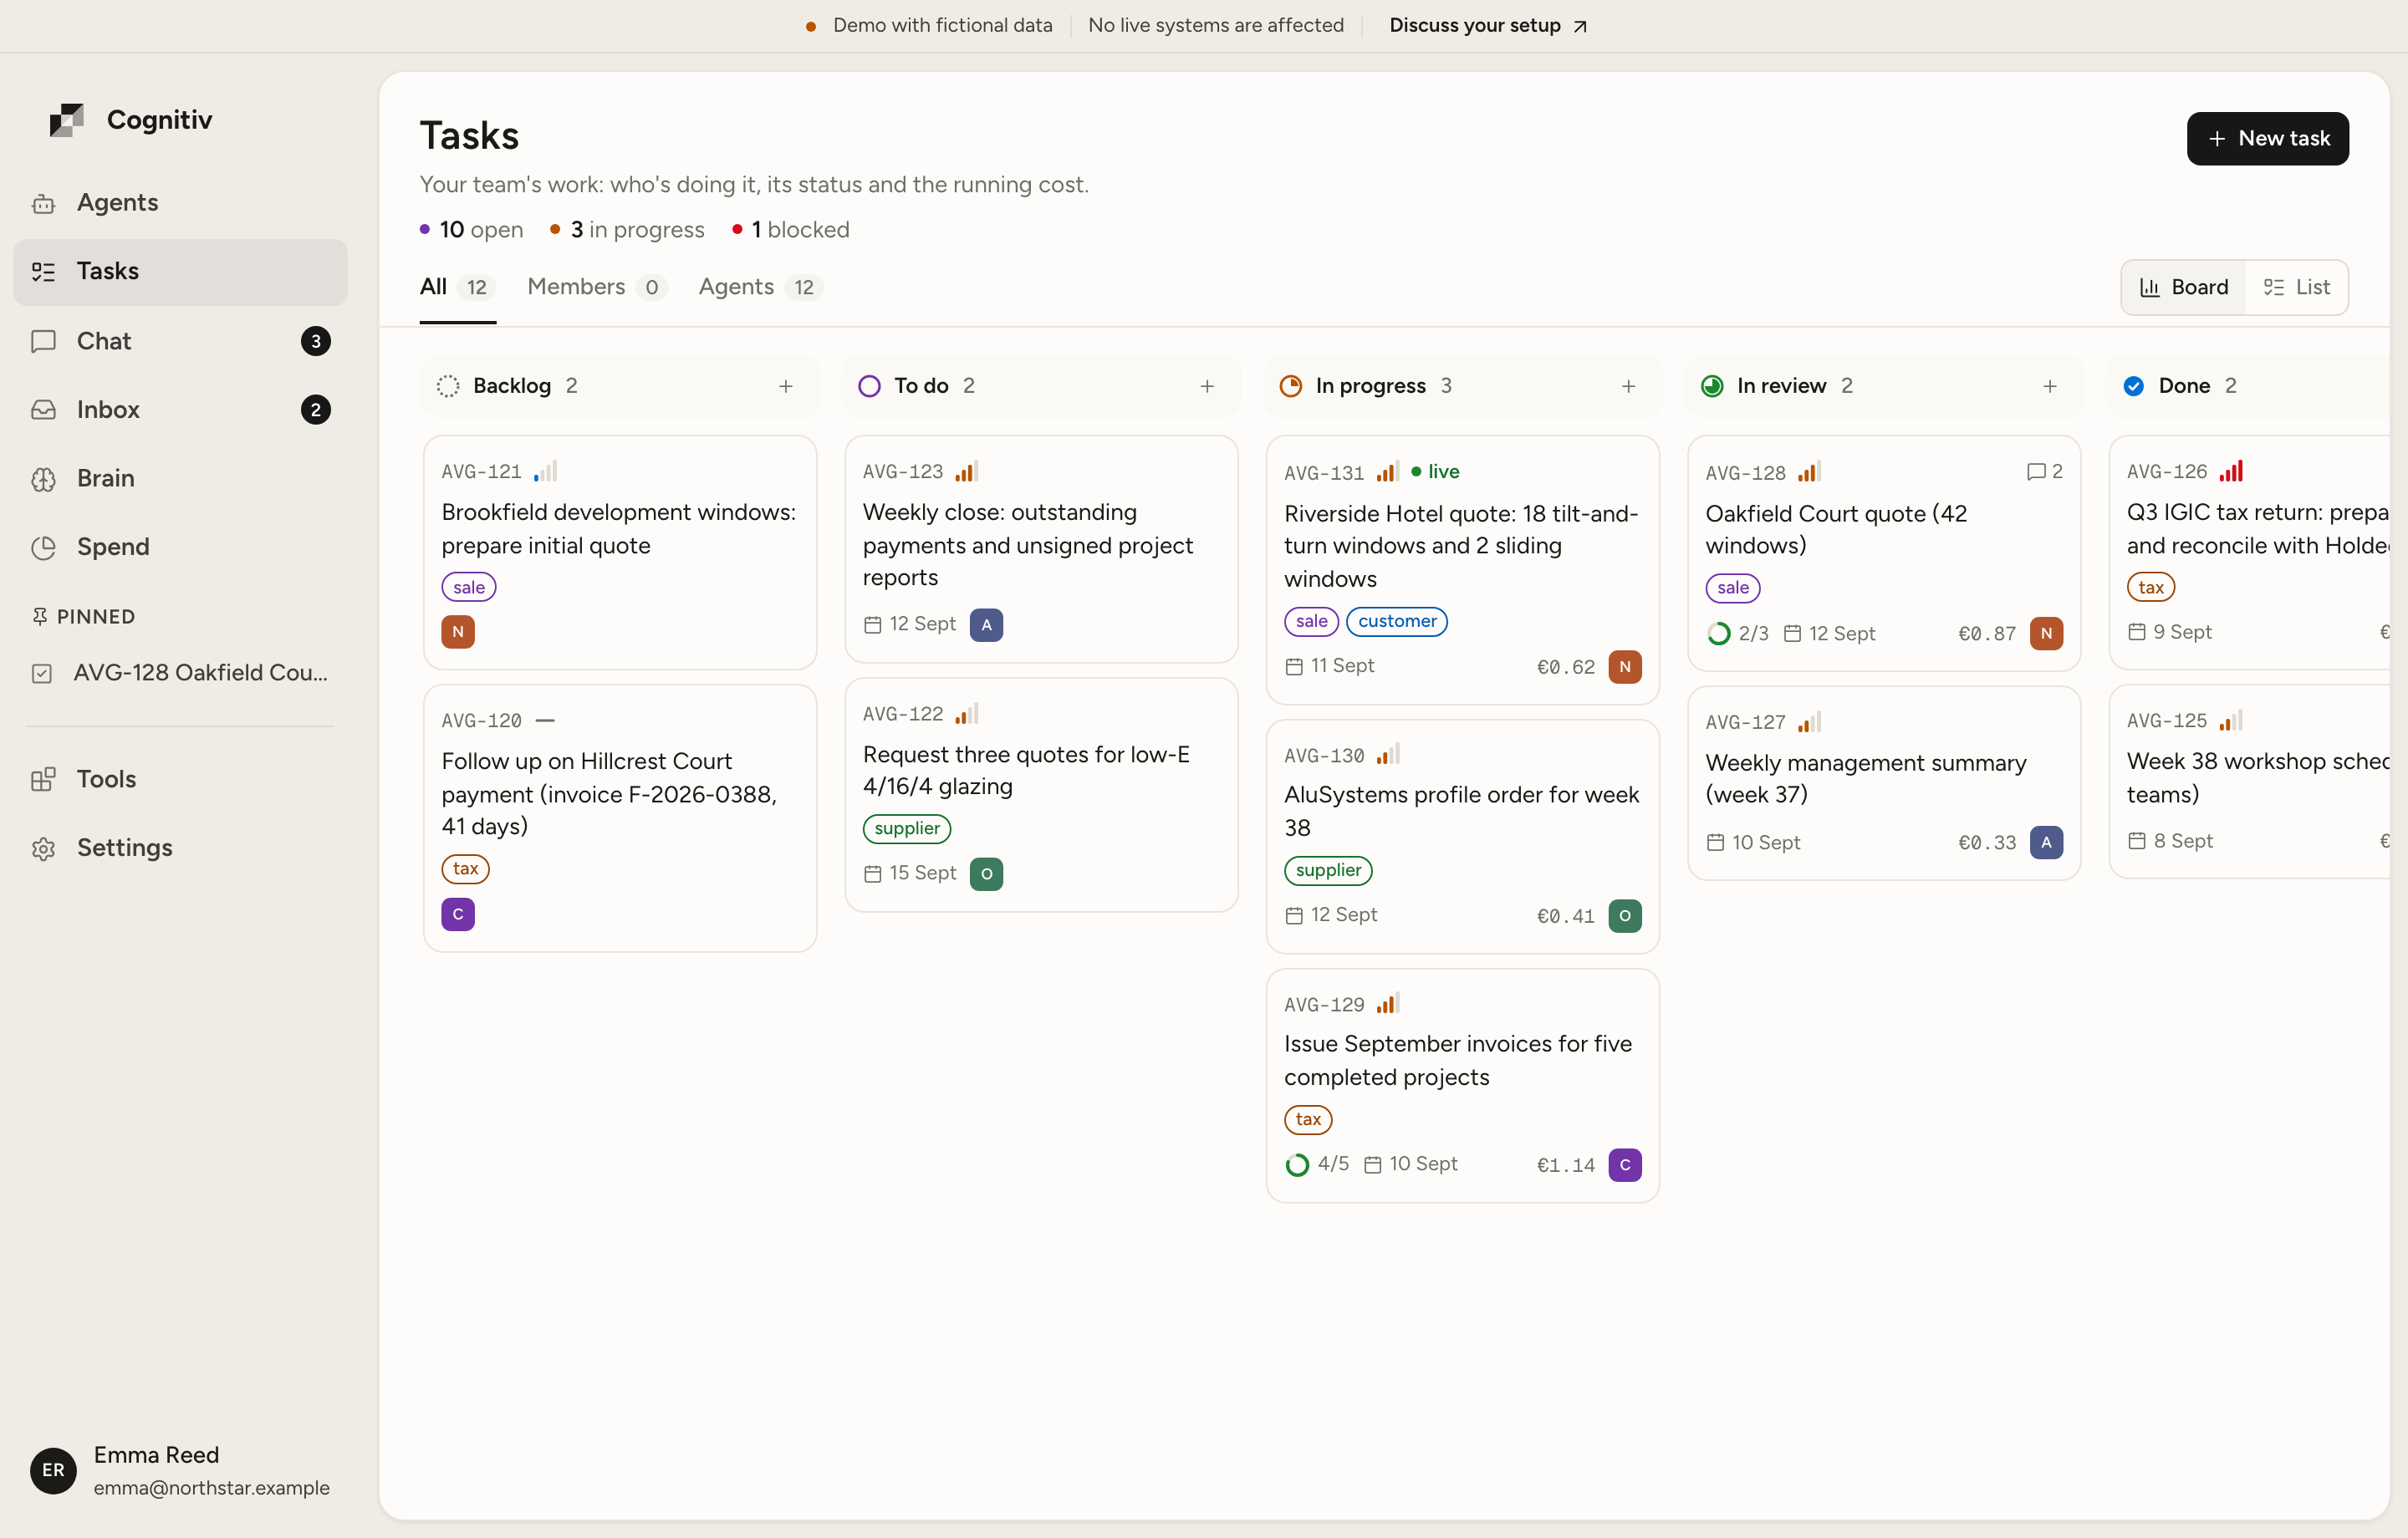Open the Agents page in sidebar
Image resolution: width=2408 pixels, height=1538 pixels.
tap(180, 202)
